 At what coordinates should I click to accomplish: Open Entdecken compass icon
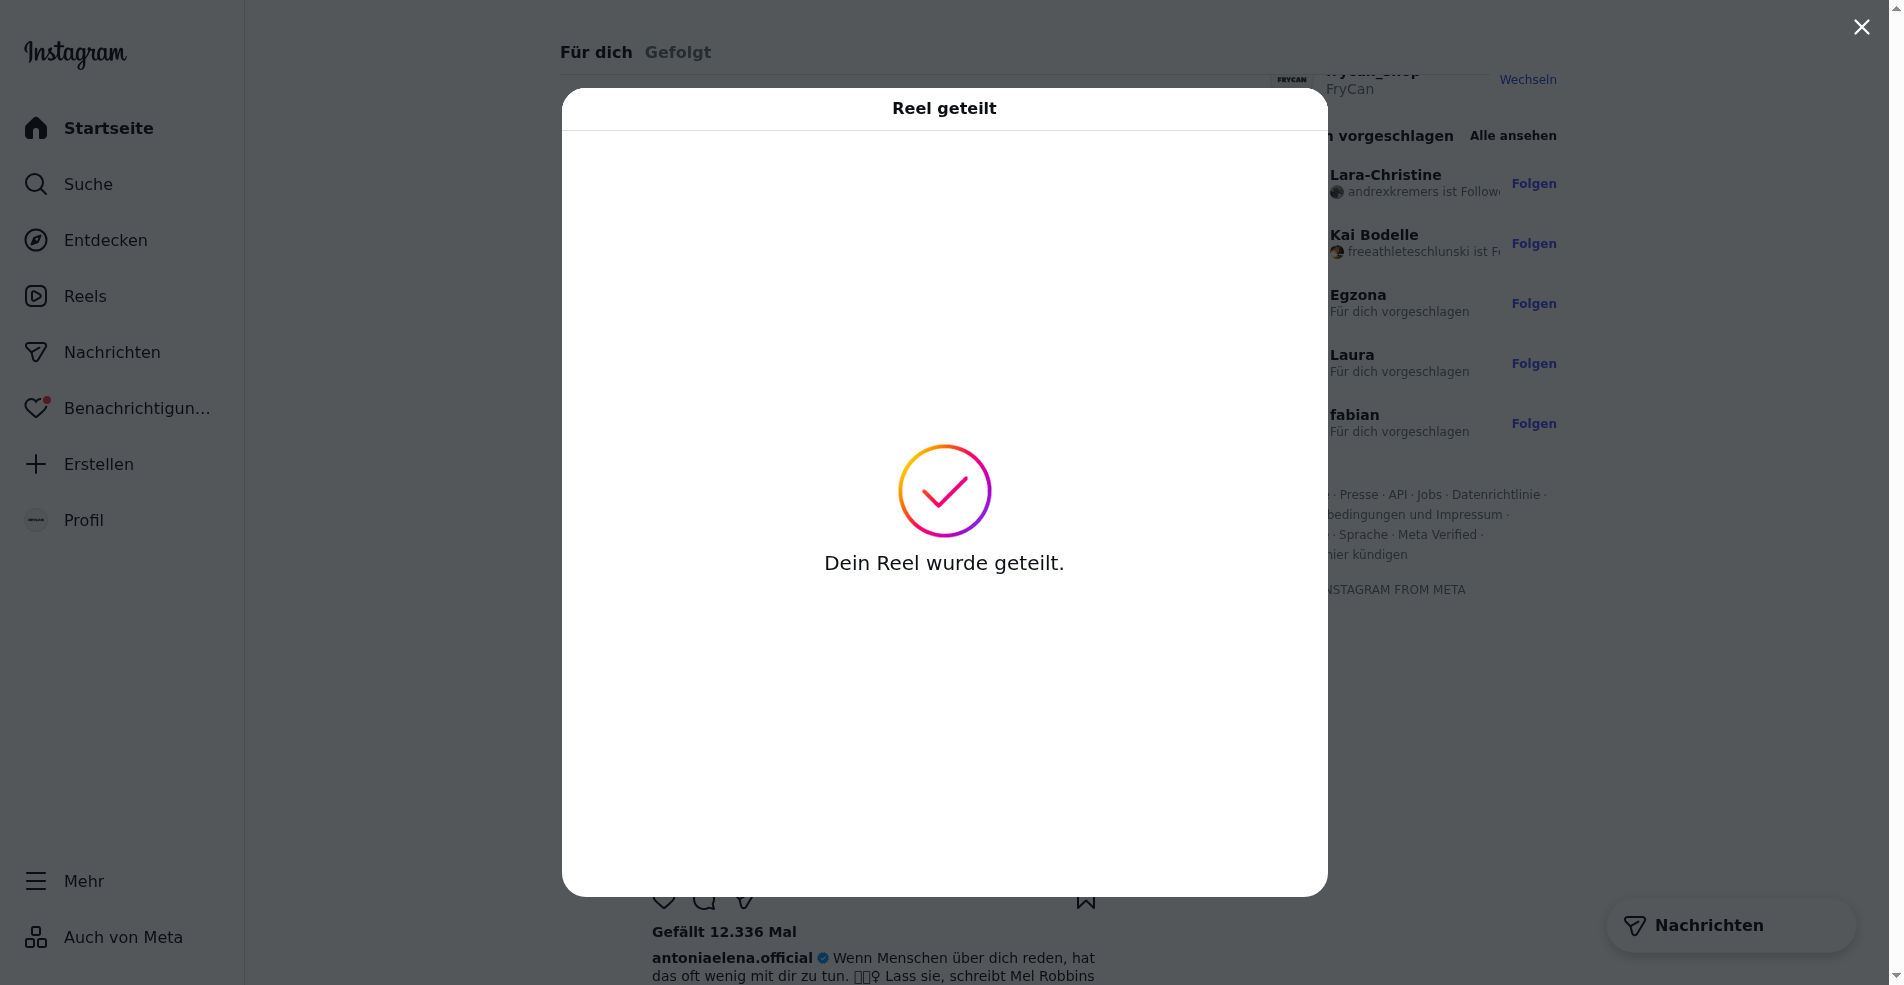pyautogui.click(x=36, y=240)
